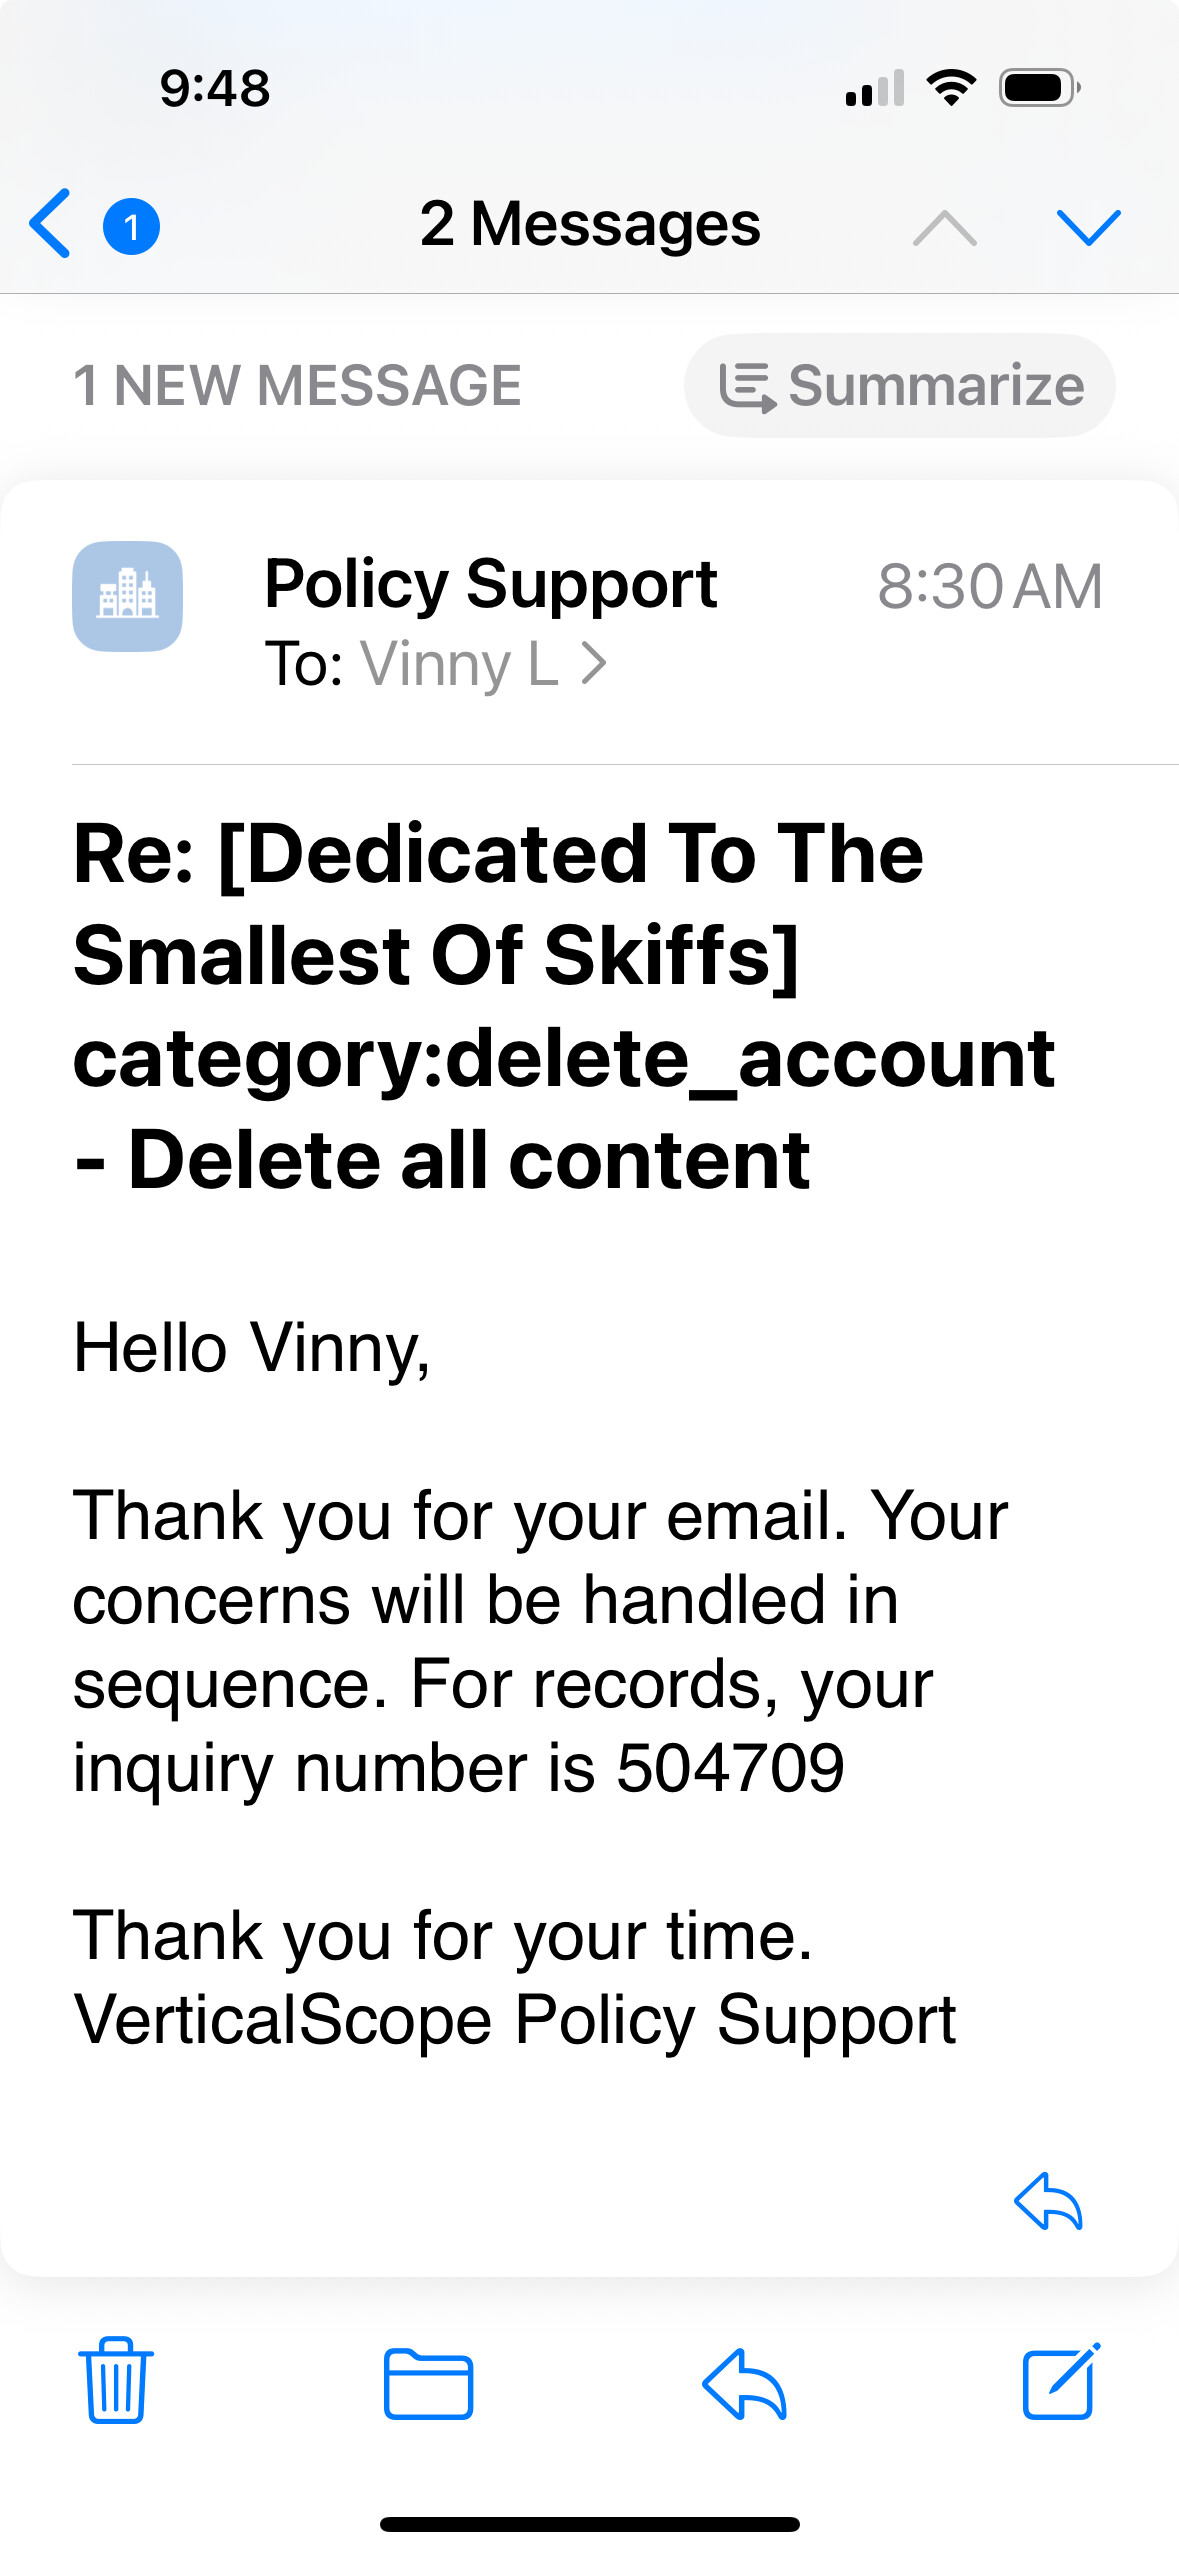Open Policy Support sender avatar

click(127, 596)
